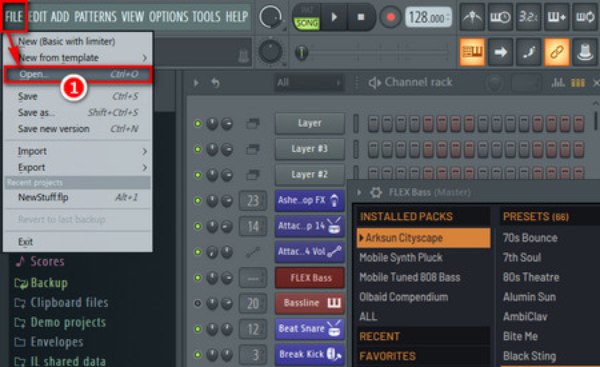Screen dimensions: 600x367
Task: Toggle wait for input icon
Action: click(x=500, y=17)
